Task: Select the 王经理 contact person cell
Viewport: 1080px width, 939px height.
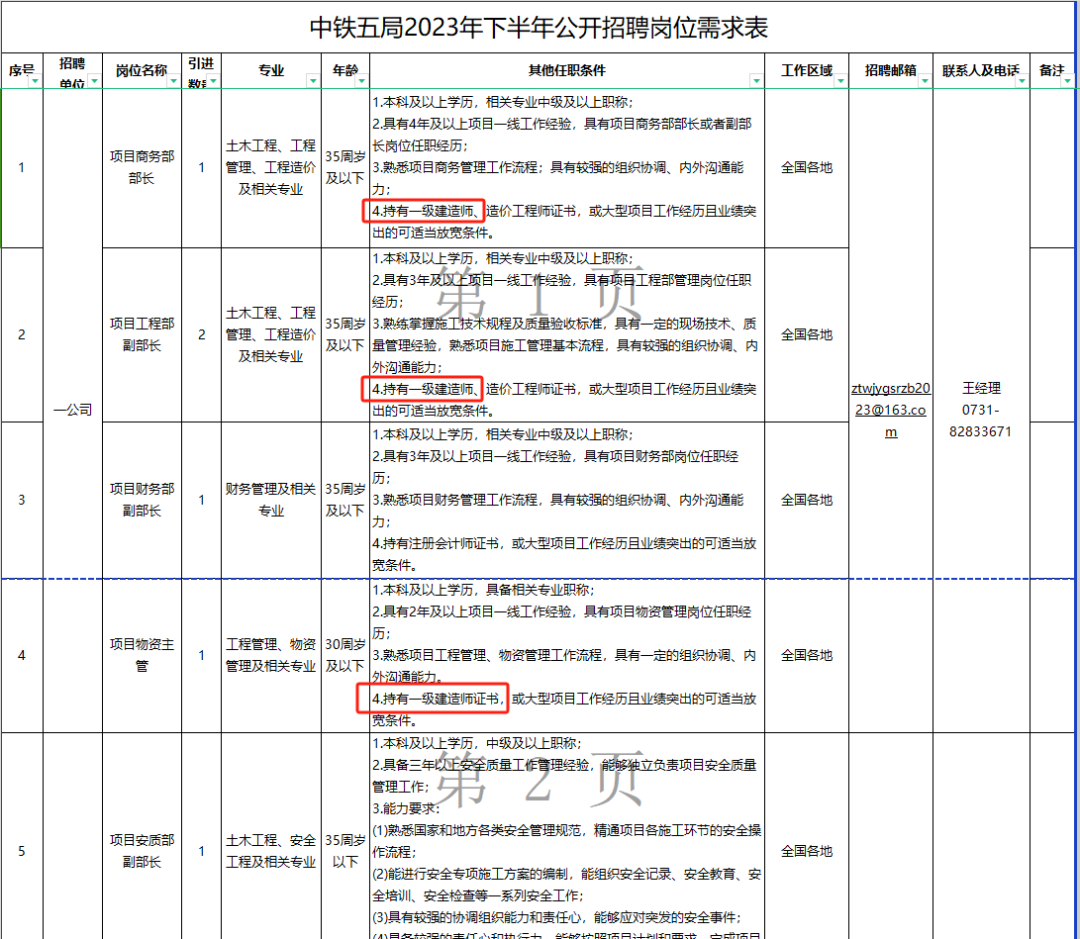Action: pos(980,388)
